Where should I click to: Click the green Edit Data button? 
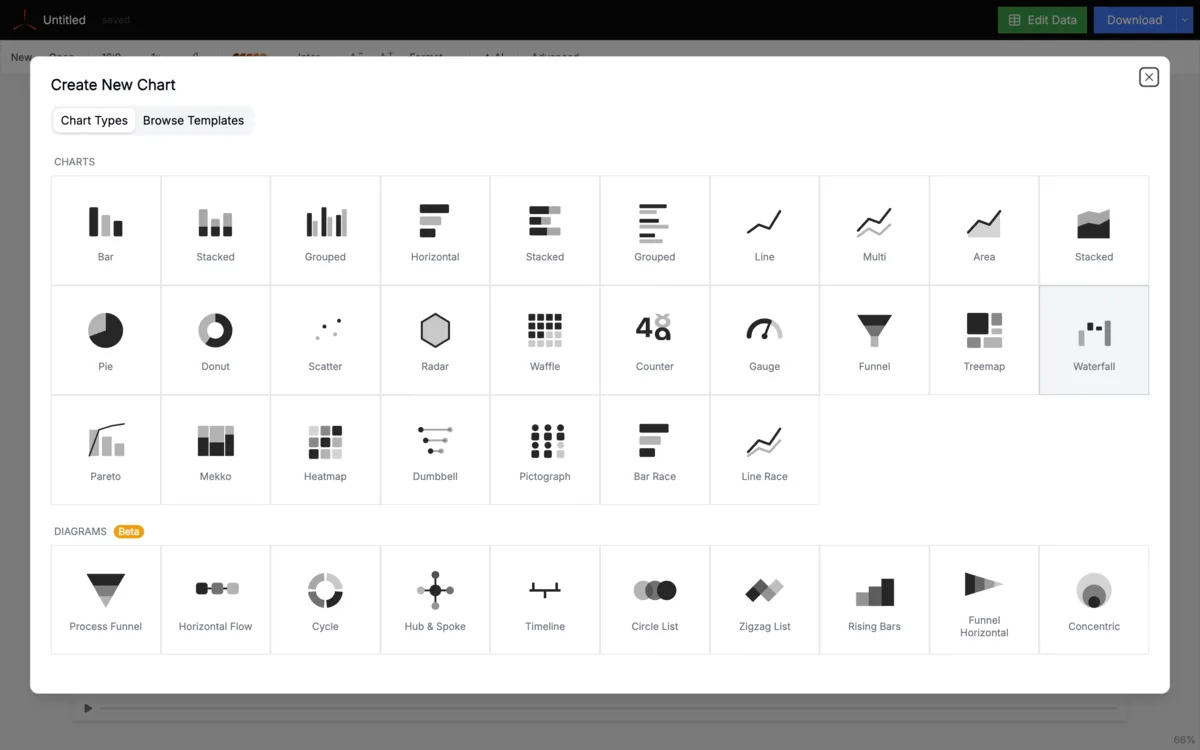coord(1042,20)
